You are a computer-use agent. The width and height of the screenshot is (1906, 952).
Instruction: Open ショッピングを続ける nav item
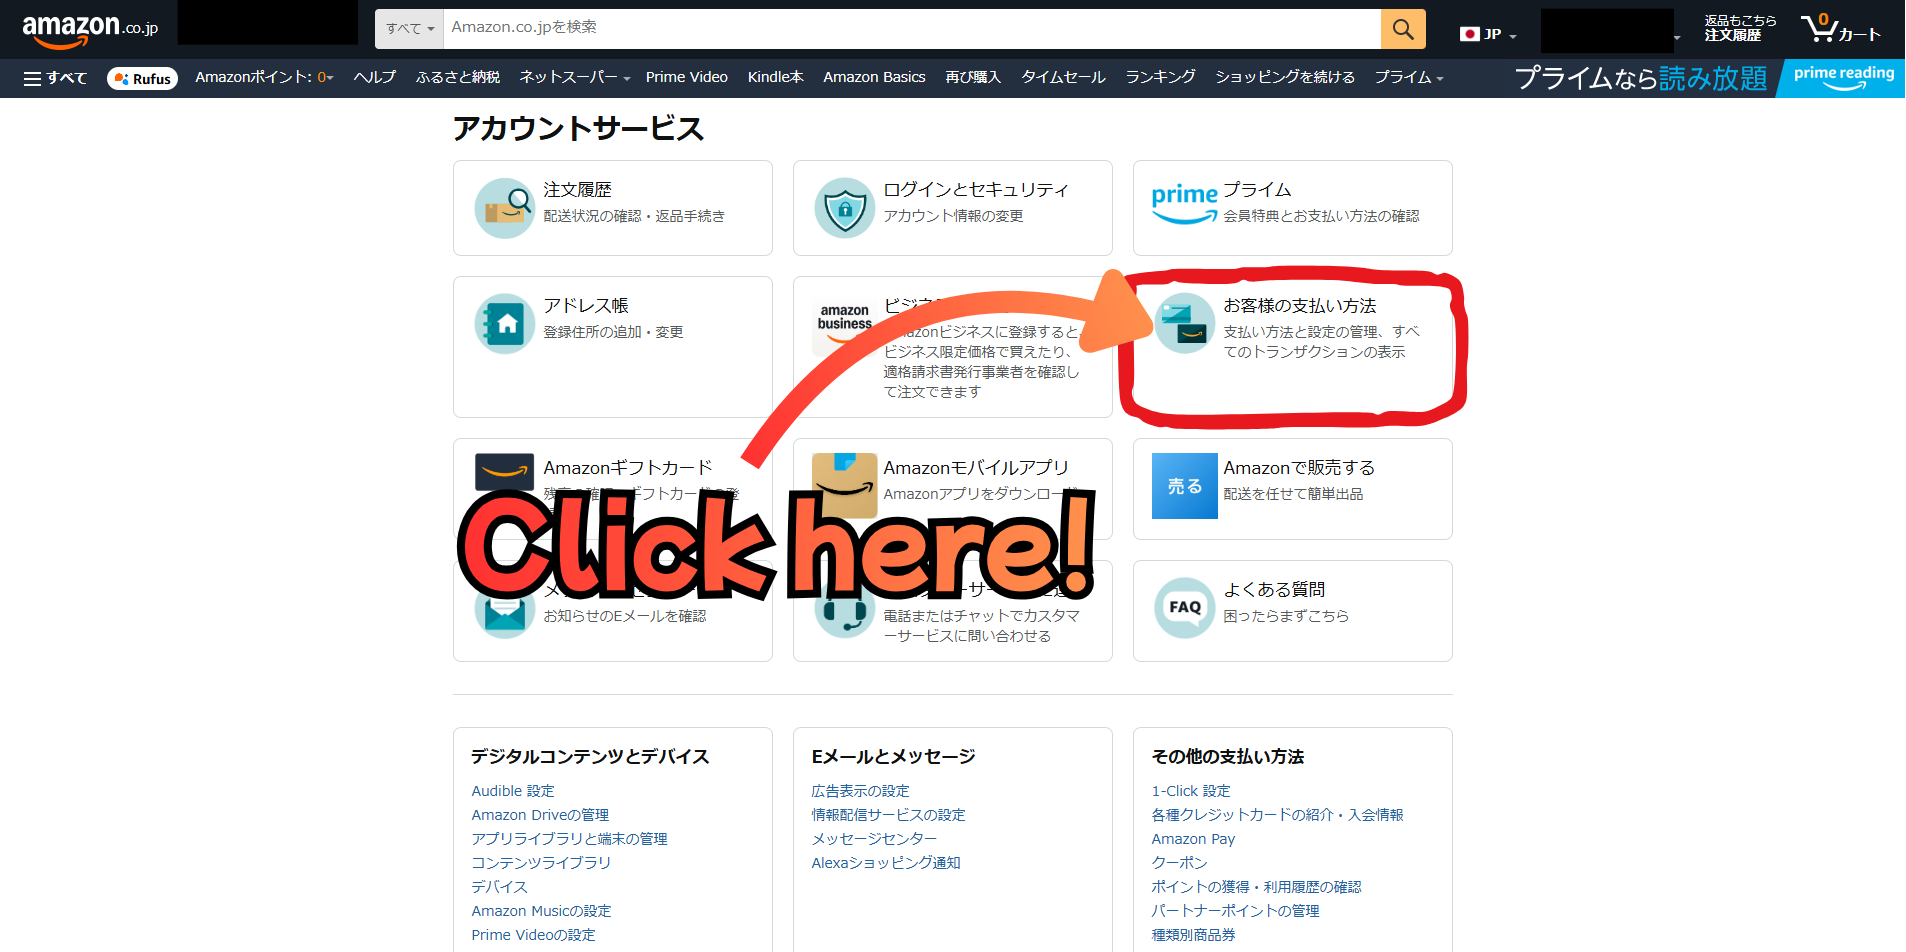coord(1285,77)
